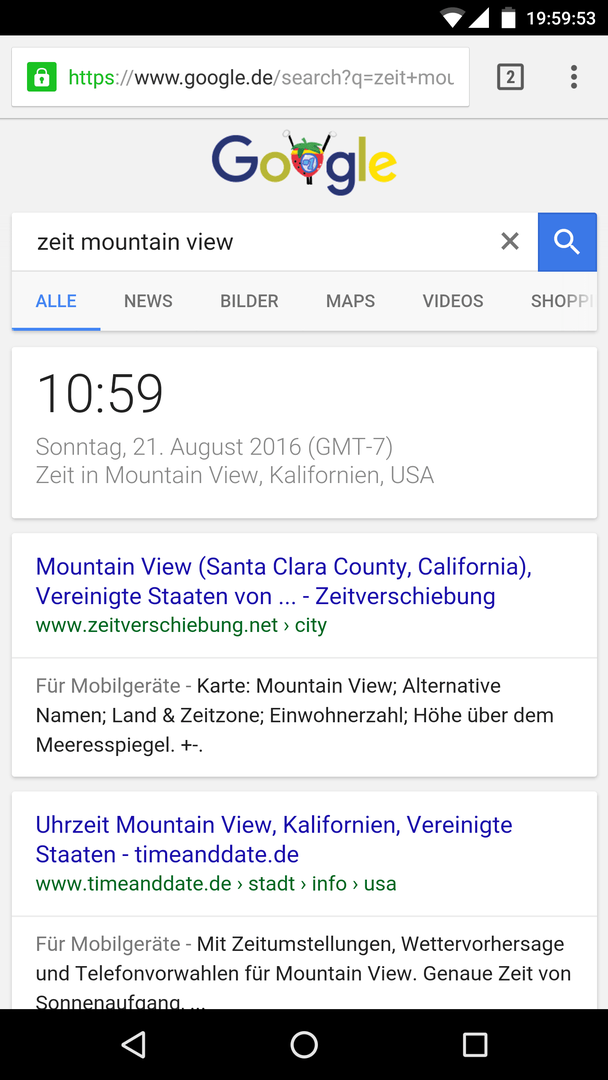This screenshot has height=1080, width=608.
Task: Switch to the VIDEOS search tab
Action: [x=453, y=301]
